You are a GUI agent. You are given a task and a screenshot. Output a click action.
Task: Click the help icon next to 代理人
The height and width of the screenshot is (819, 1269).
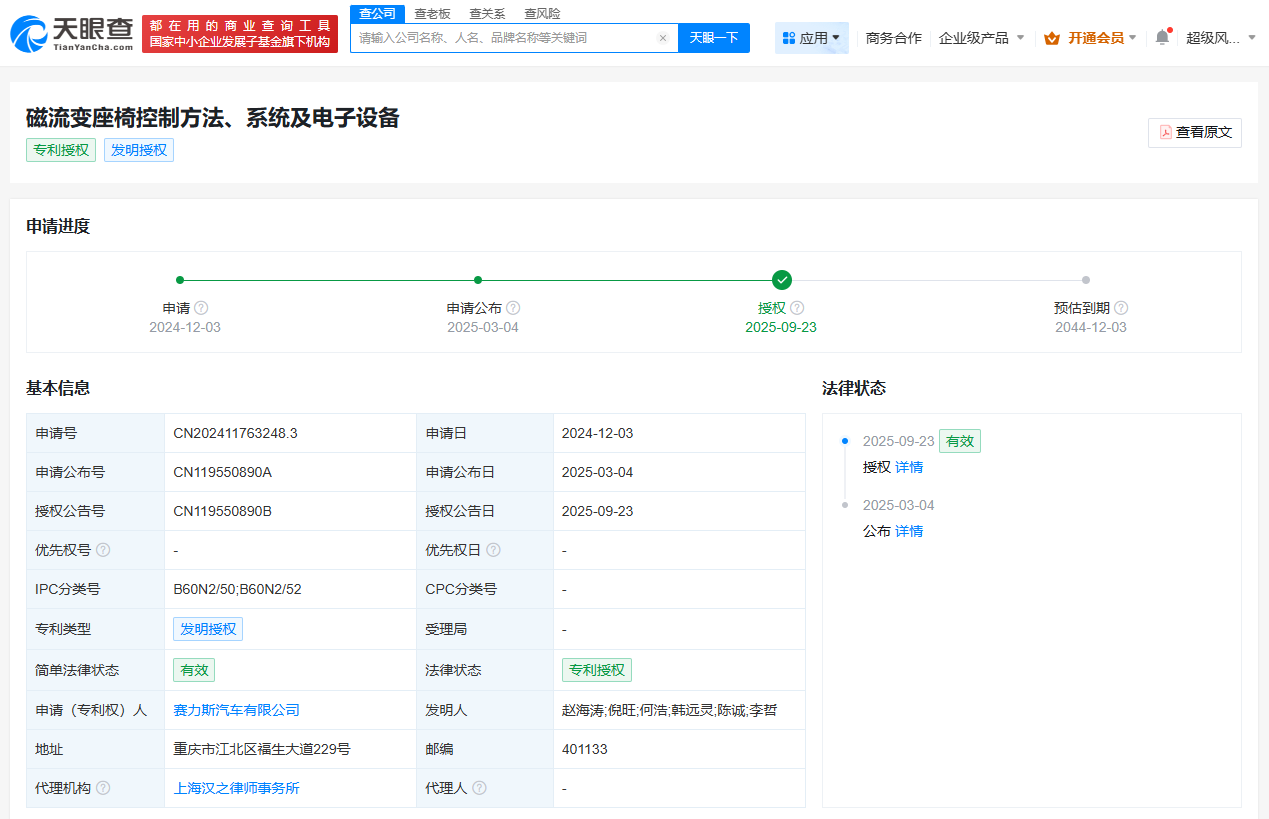(x=479, y=788)
